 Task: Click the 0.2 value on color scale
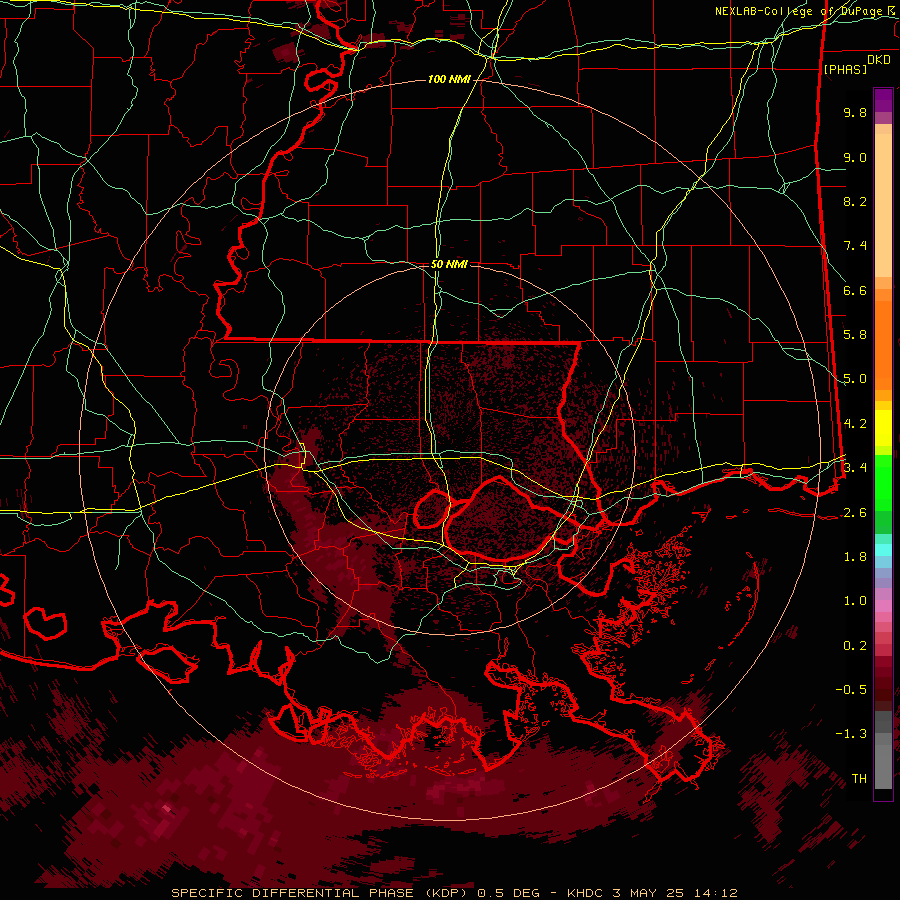(x=855, y=646)
